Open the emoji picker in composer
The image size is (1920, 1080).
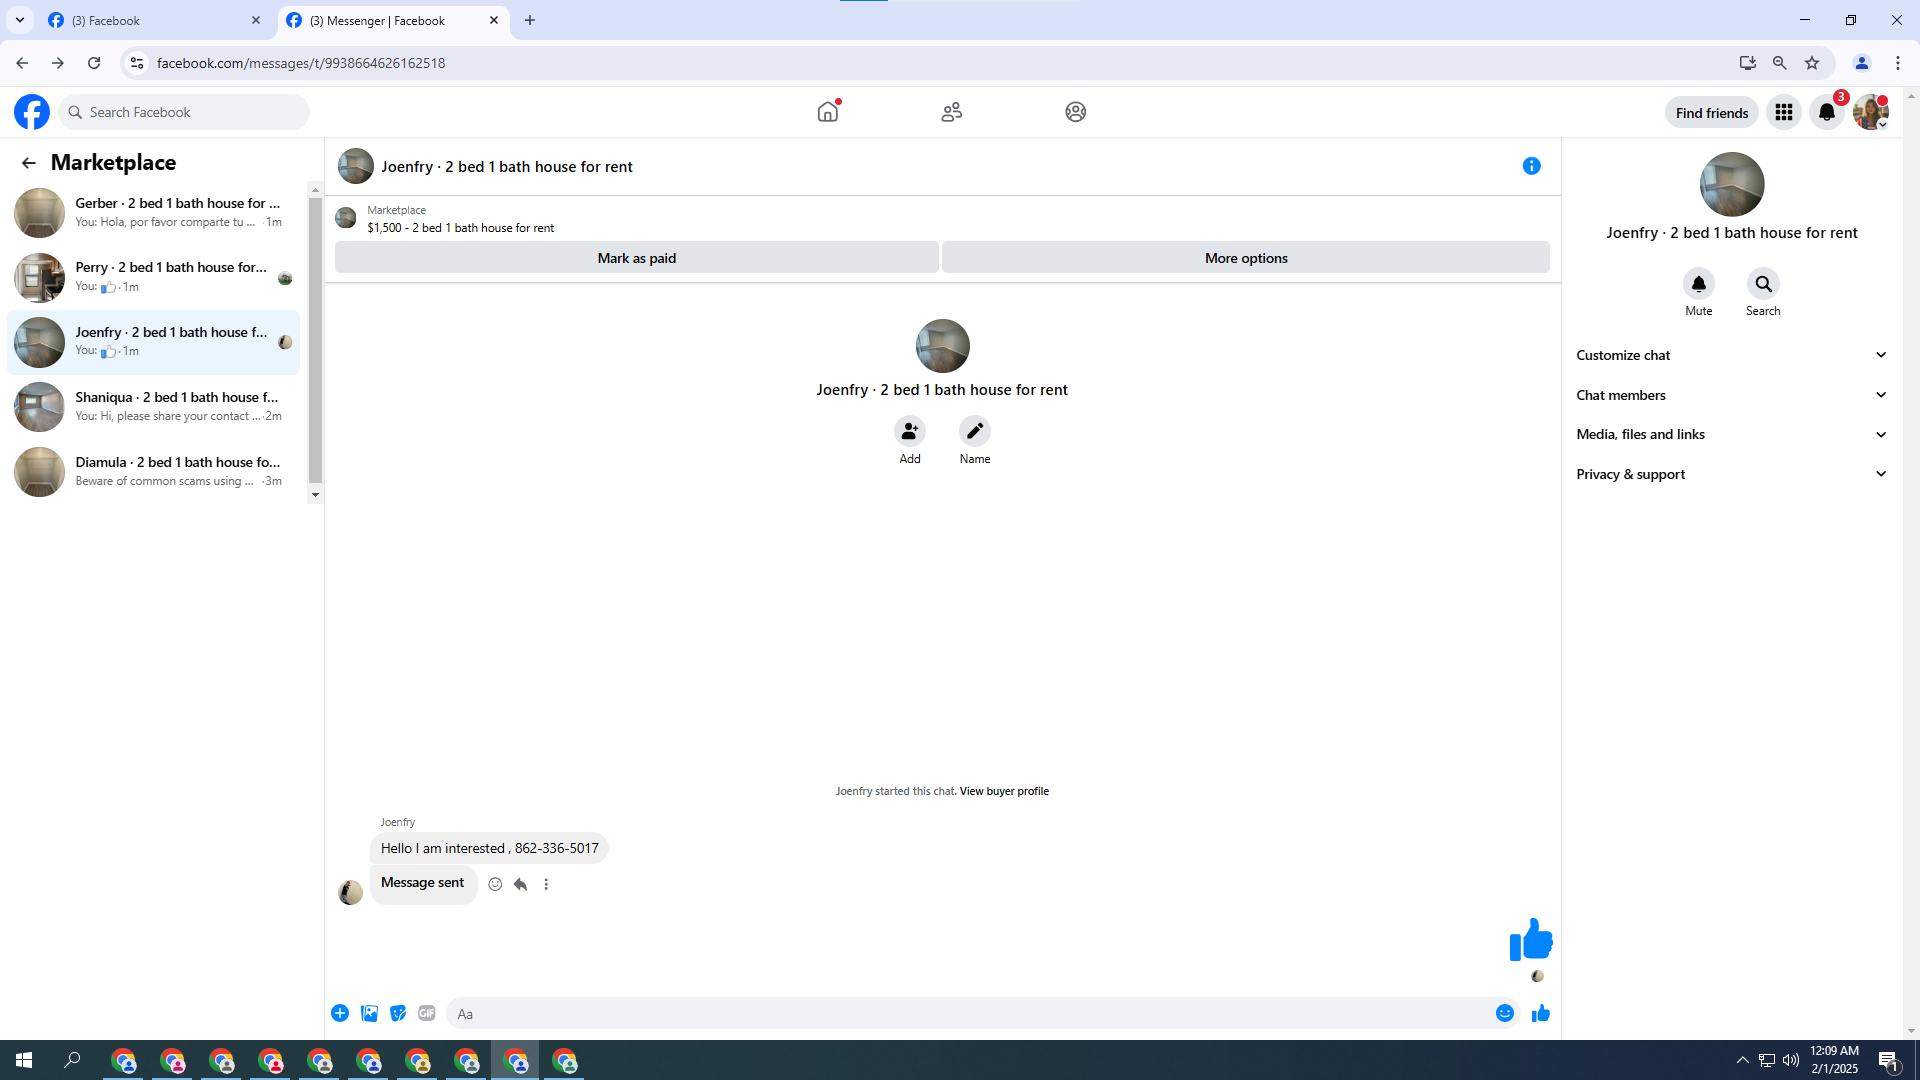1505,1014
